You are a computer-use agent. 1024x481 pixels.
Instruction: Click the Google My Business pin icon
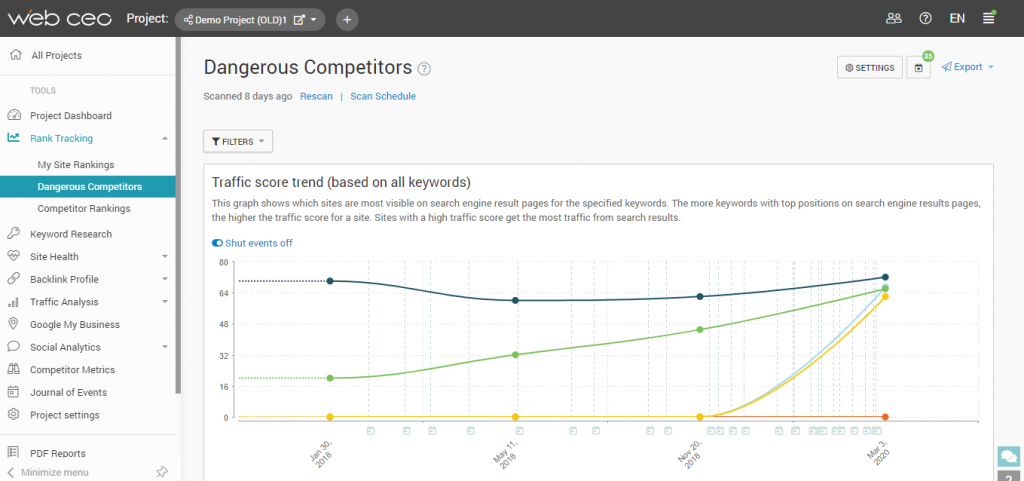point(14,324)
